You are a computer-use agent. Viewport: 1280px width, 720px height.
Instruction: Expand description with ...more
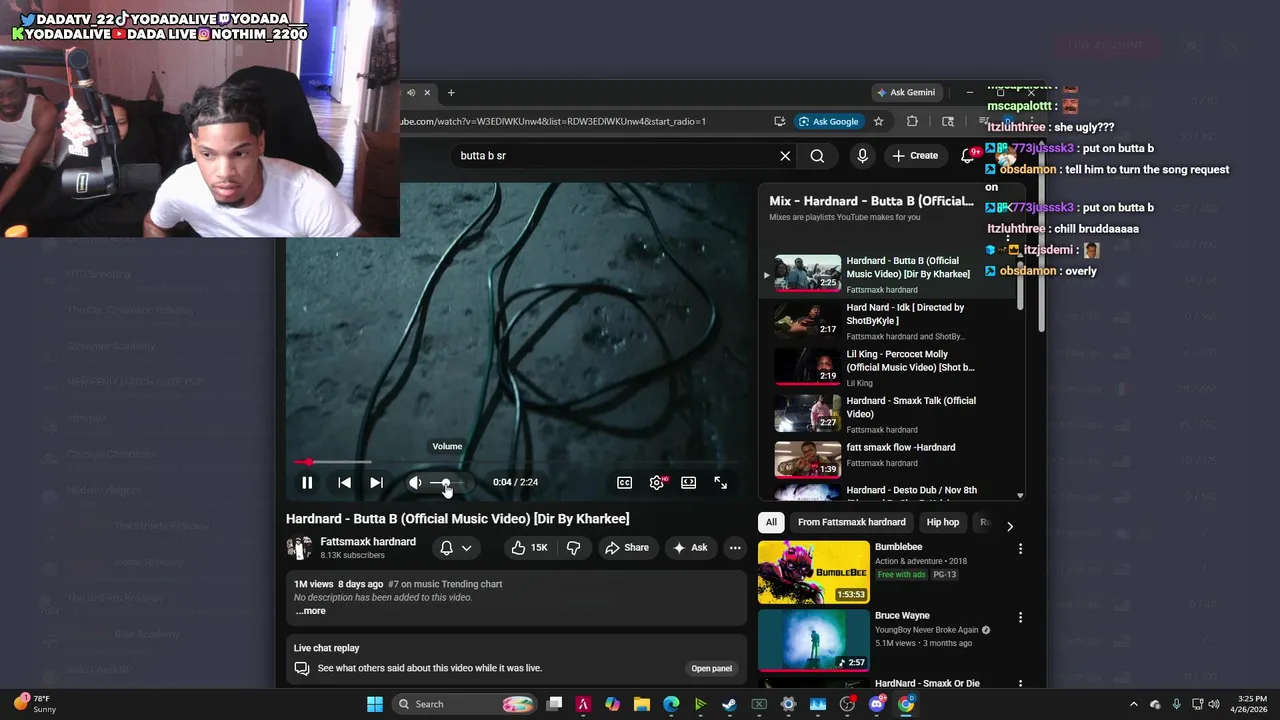[x=310, y=611]
